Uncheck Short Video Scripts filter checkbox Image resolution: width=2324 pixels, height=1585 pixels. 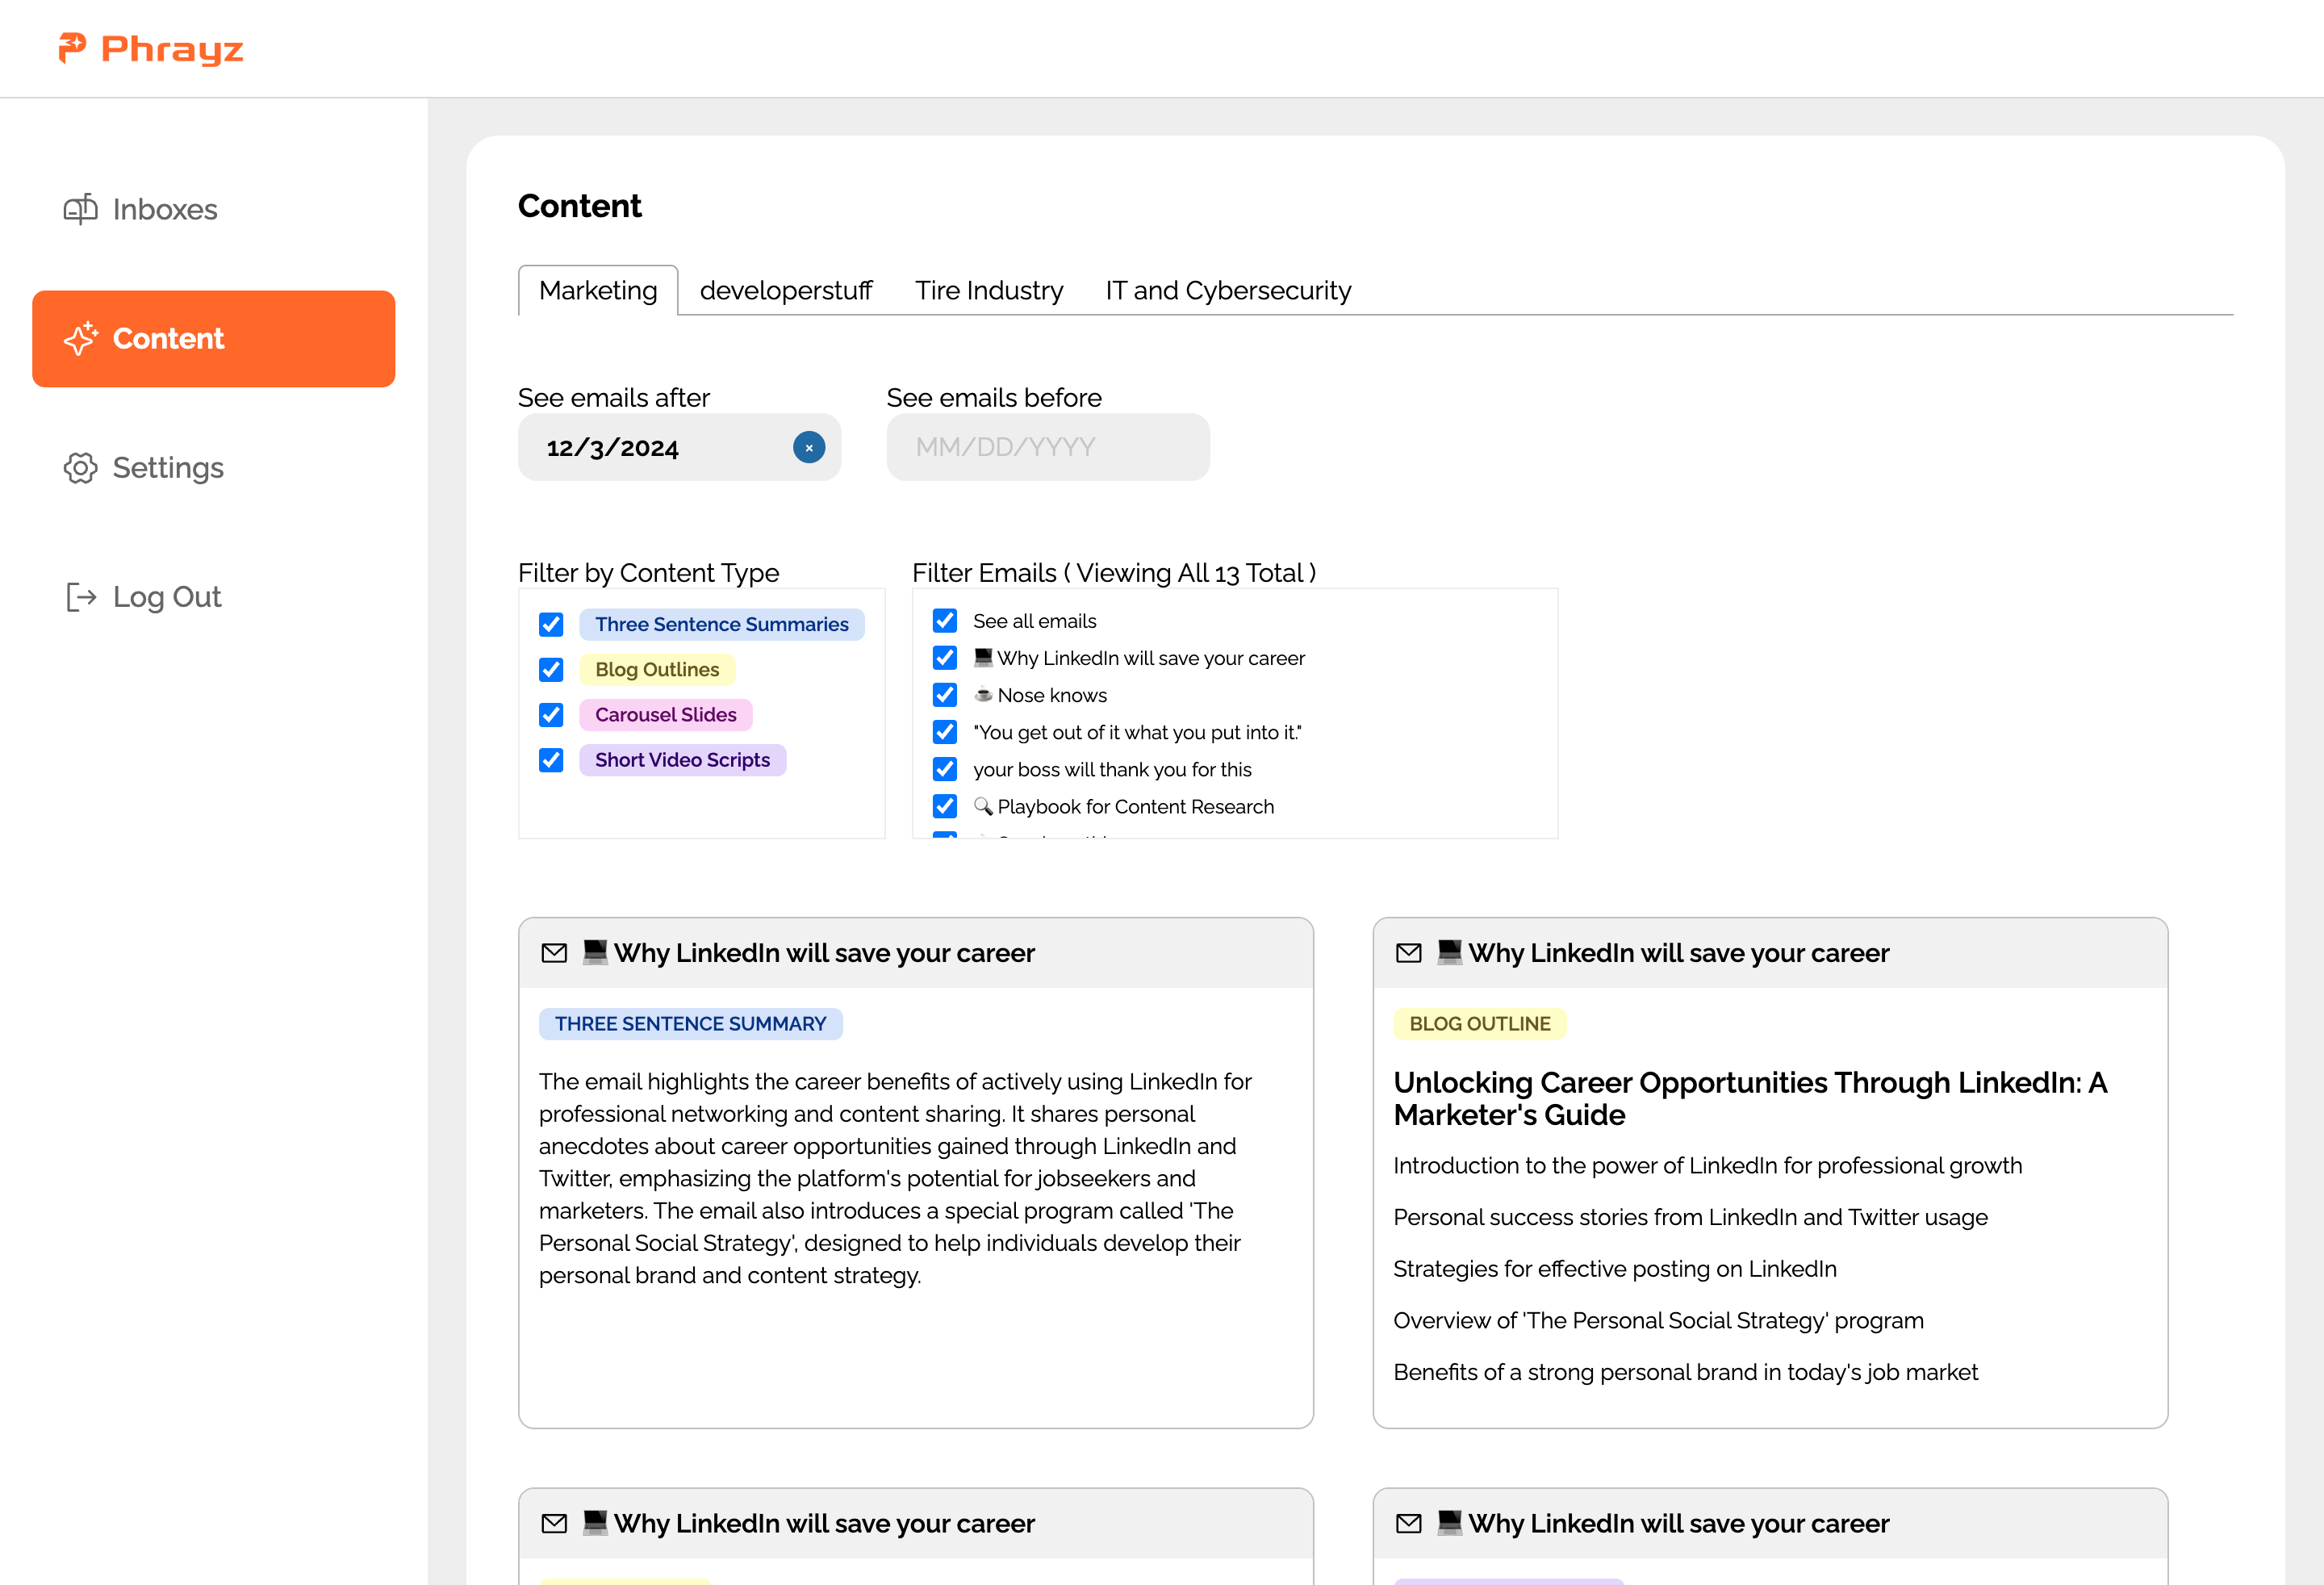coord(551,760)
